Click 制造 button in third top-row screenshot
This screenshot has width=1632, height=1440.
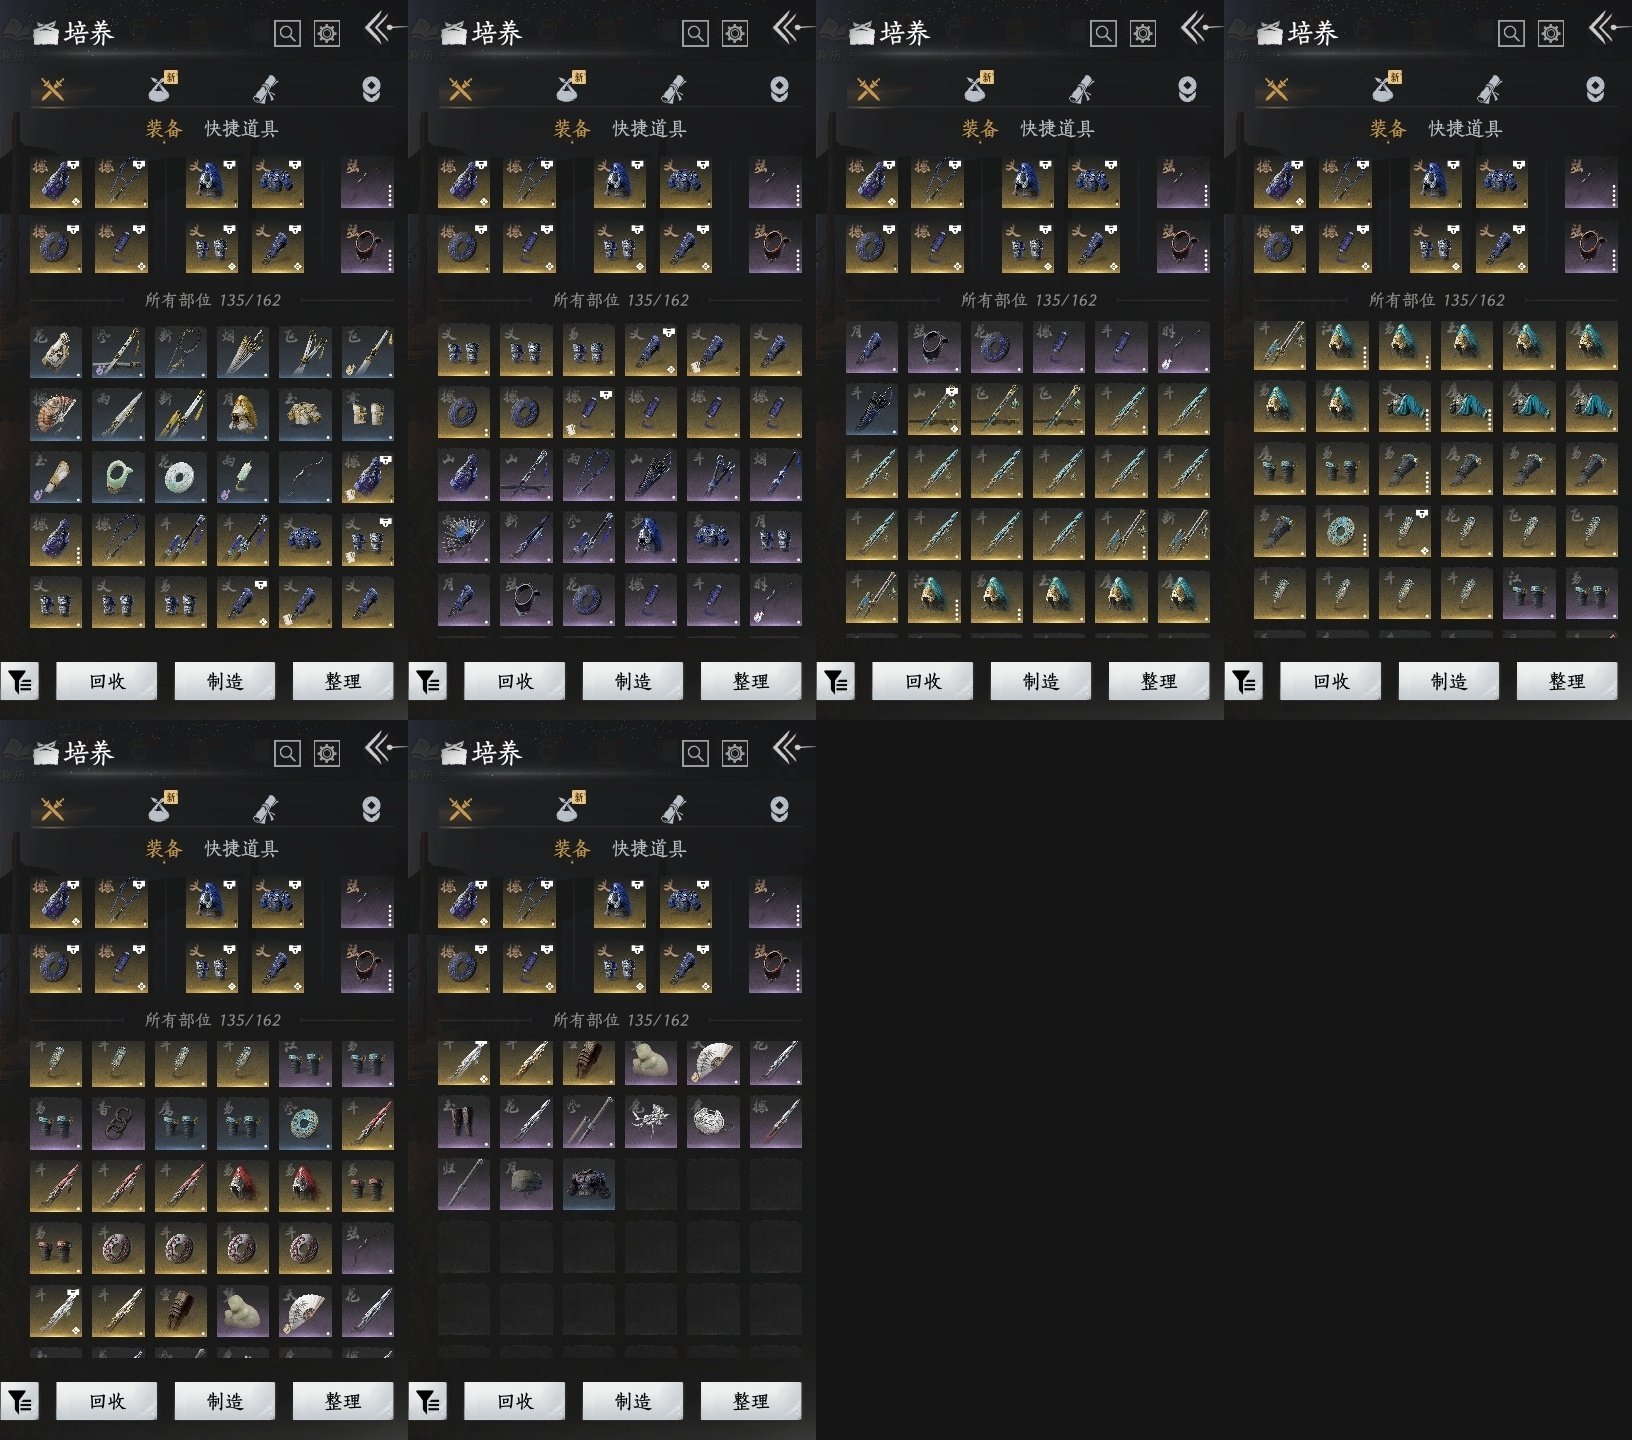coord(1041,681)
